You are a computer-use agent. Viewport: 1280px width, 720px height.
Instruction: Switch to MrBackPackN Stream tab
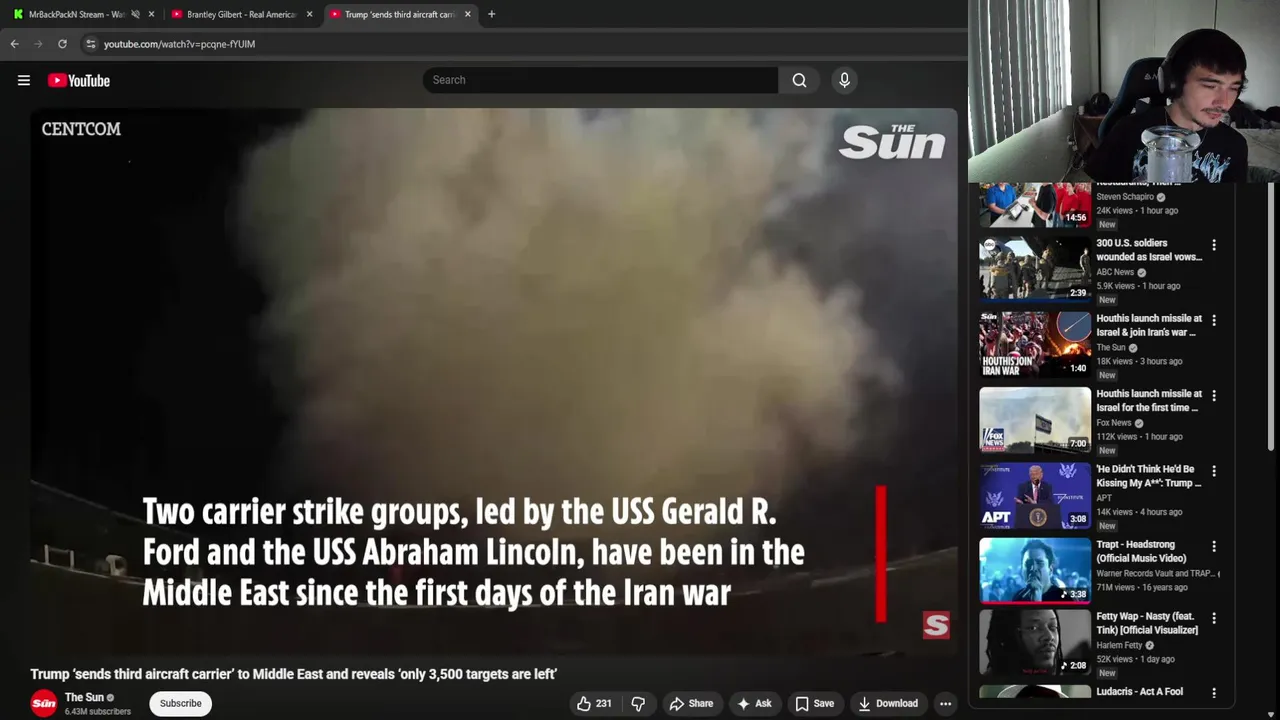(x=76, y=14)
